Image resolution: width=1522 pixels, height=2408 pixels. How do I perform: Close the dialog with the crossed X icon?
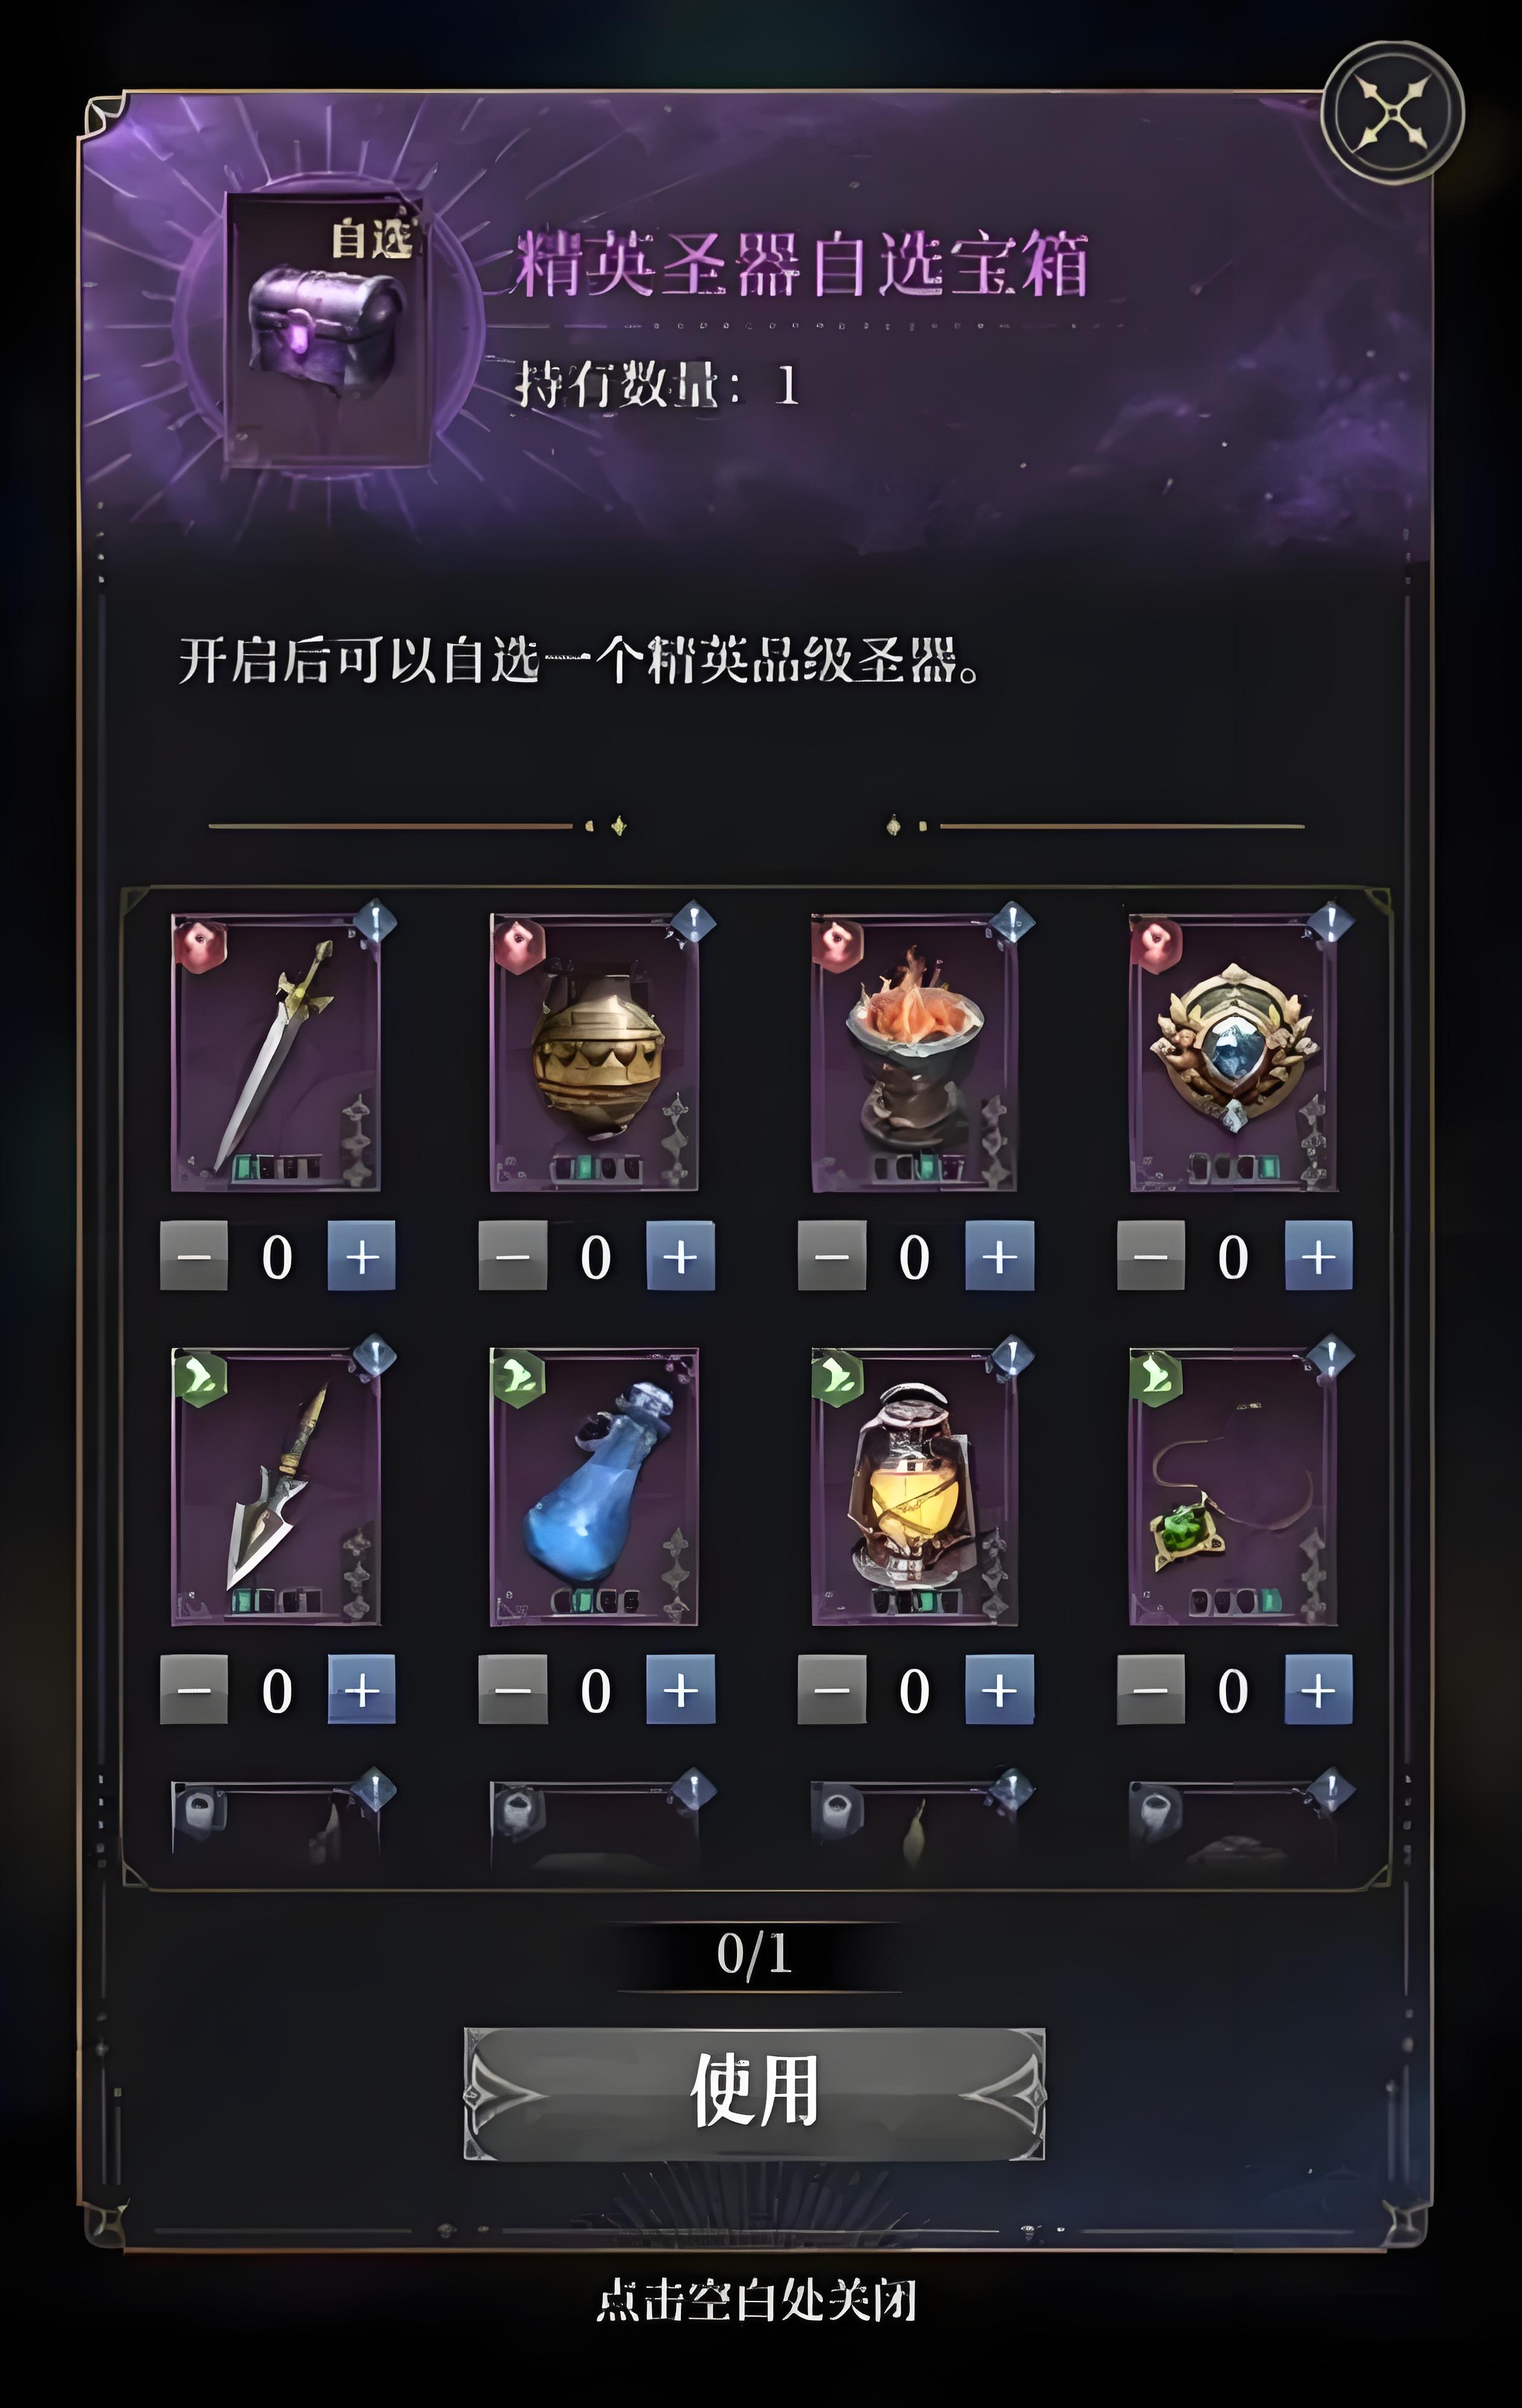1393,113
